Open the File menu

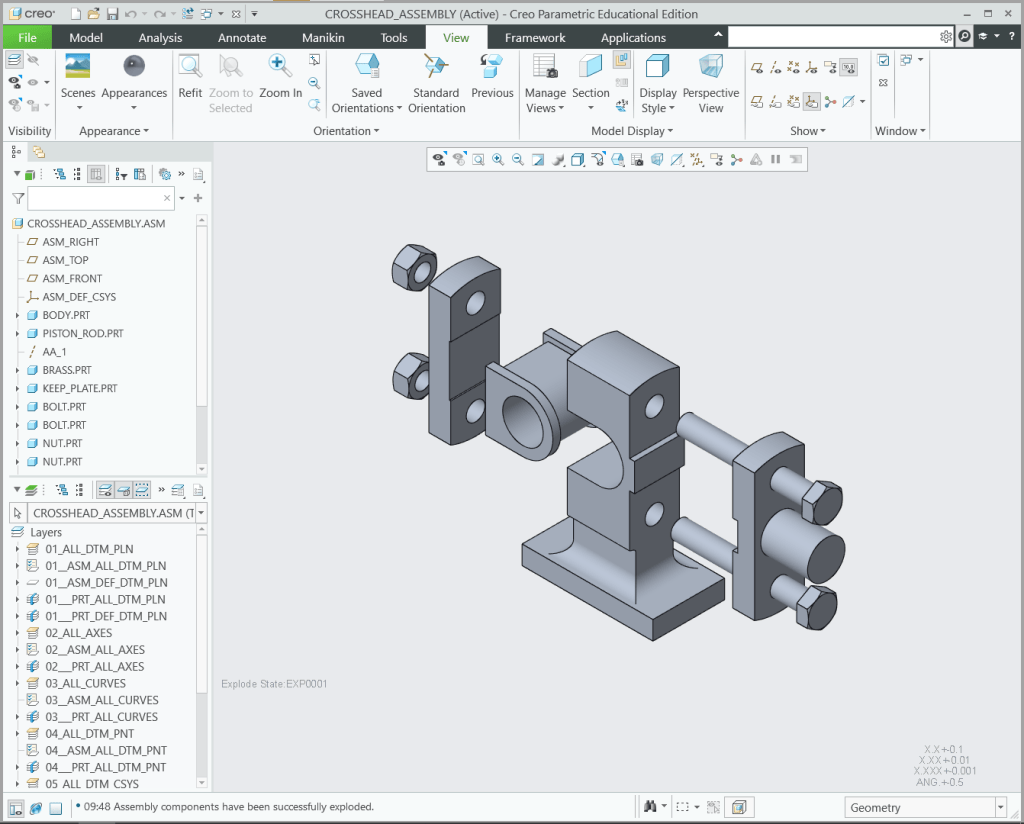coord(27,38)
